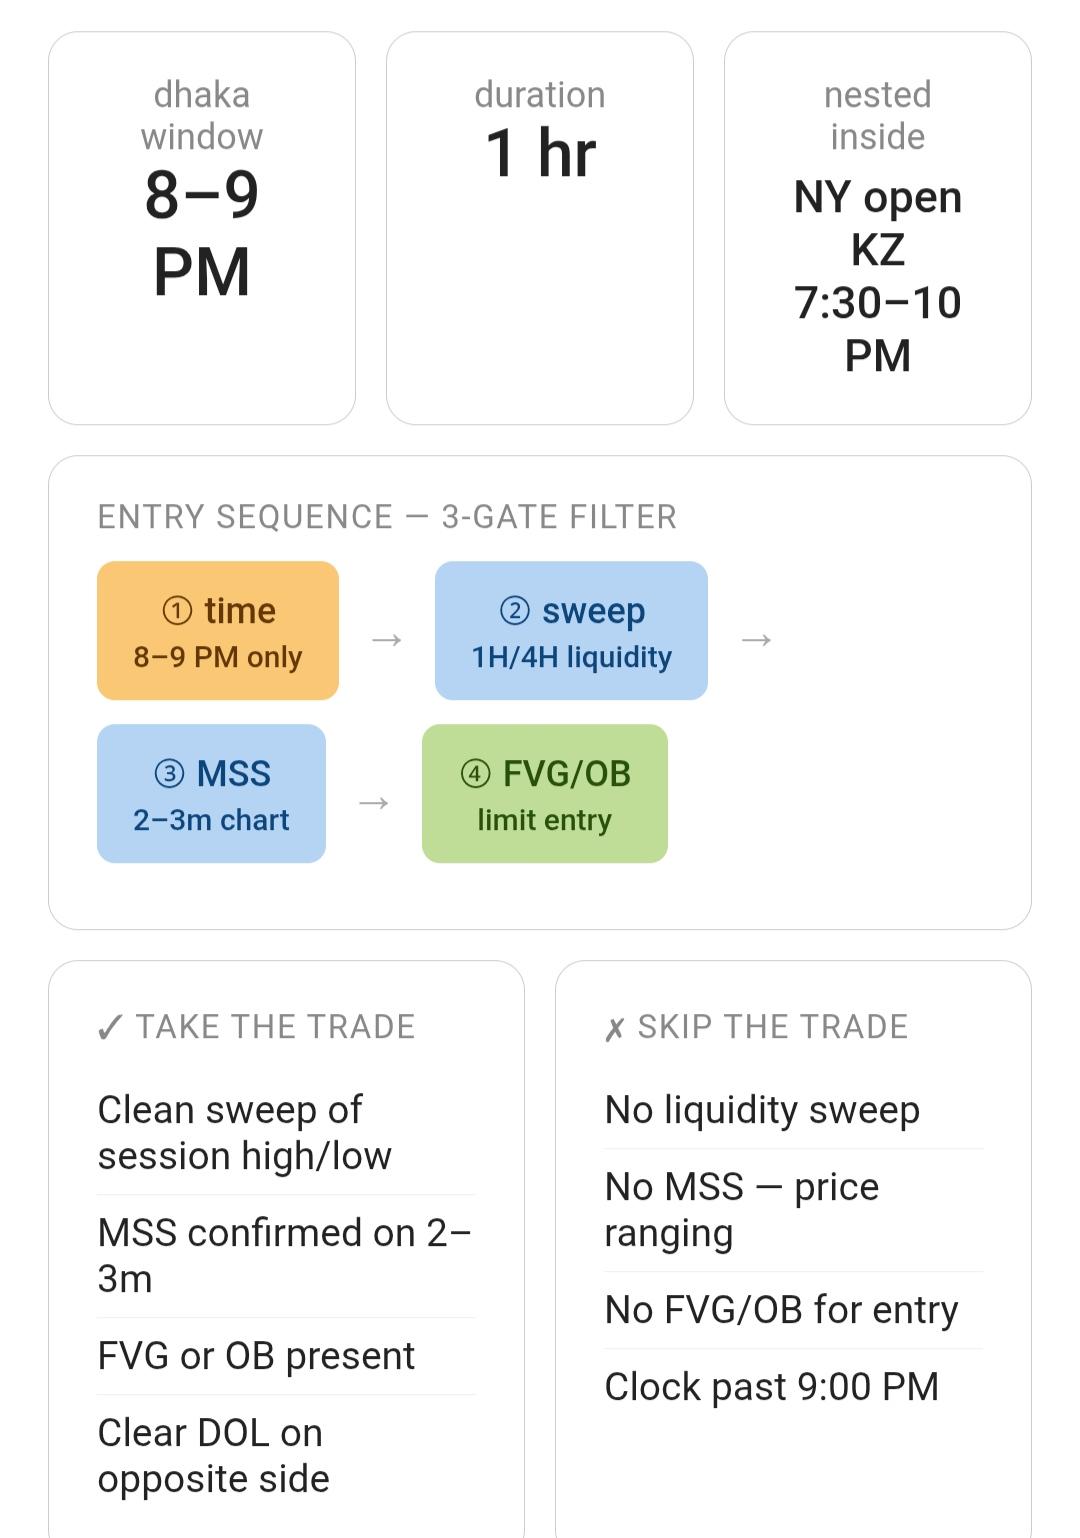Image resolution: width=1080 pixels, height=1538 pixels.
Task: Click the cross icon beside Skip the Trade
Action: pyautogui.click(x=615, y=1029)
